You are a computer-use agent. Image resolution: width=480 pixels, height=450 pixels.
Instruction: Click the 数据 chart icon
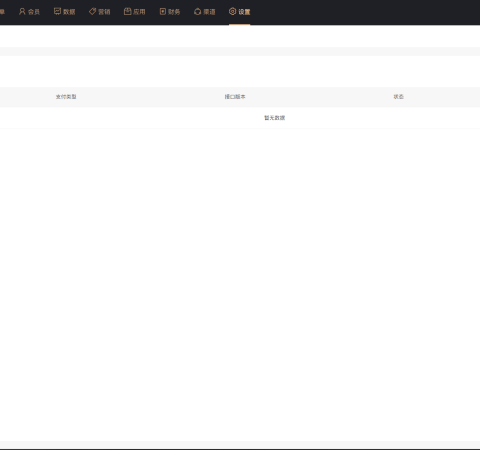point(57,11)
